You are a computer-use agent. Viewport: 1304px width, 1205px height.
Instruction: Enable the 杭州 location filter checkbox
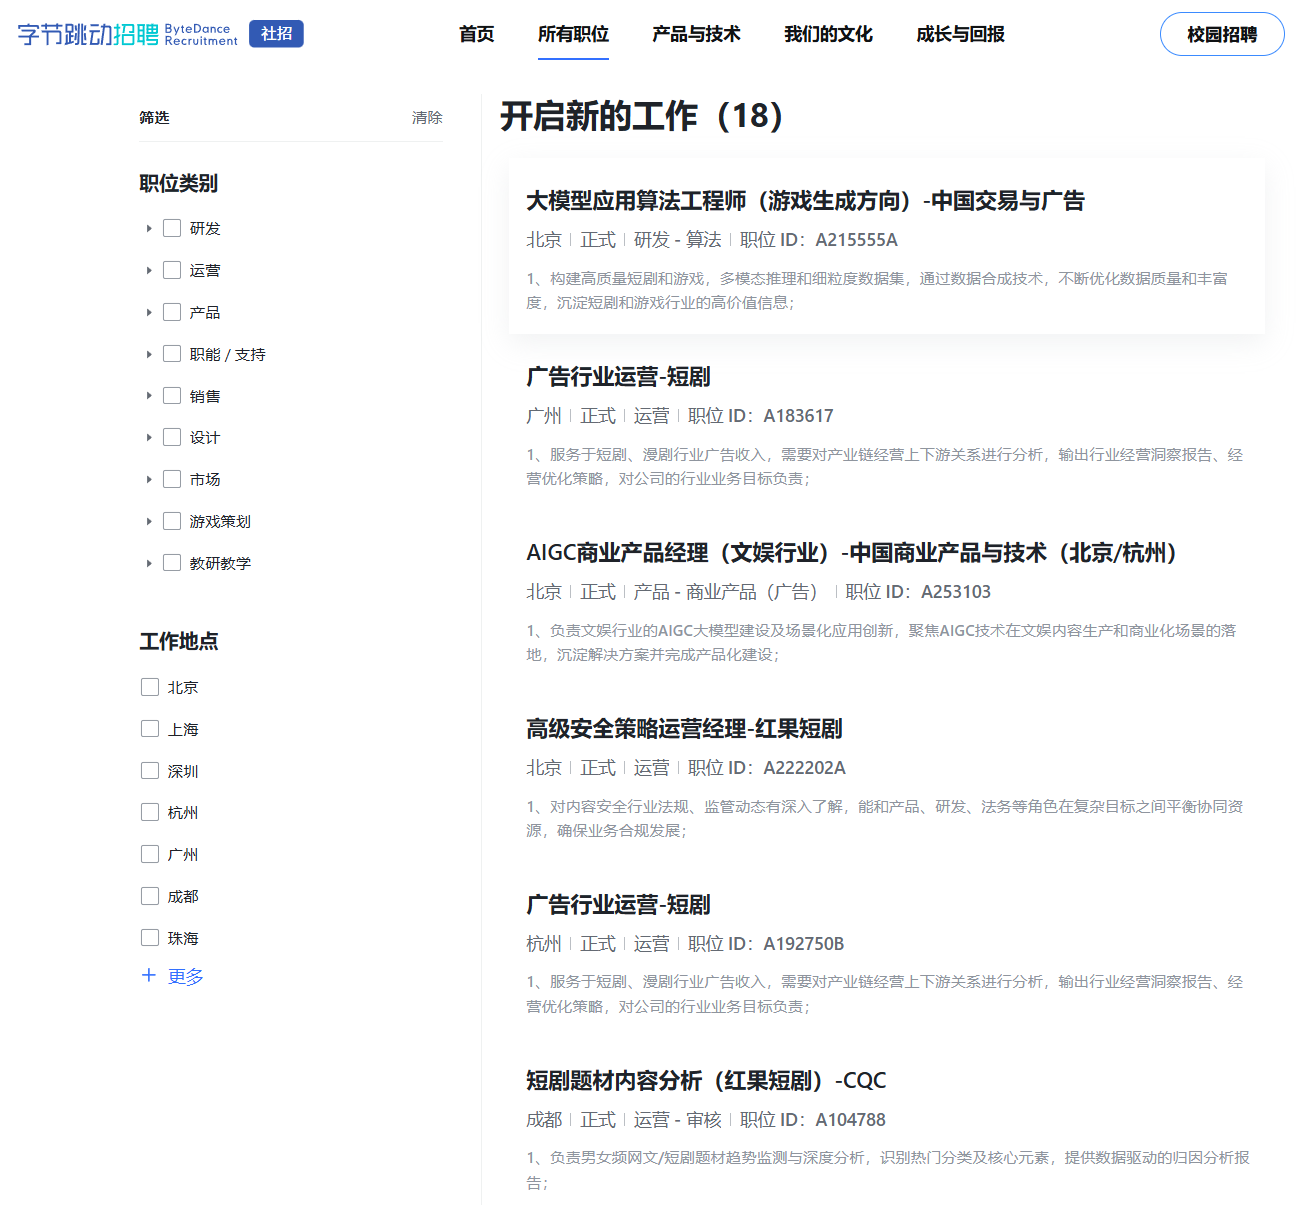150,812
